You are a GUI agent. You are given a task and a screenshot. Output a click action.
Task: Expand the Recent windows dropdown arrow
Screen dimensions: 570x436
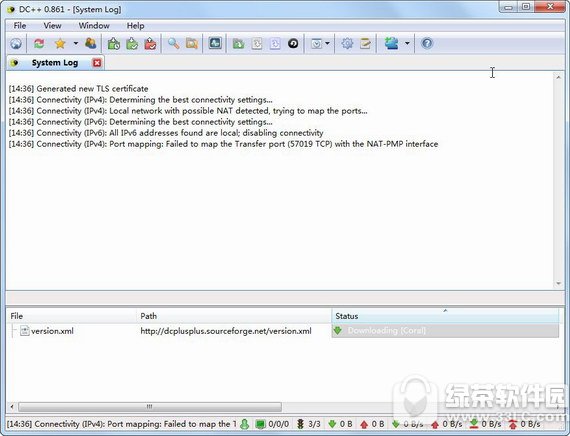pyautogui.click(x=327, y=44)
